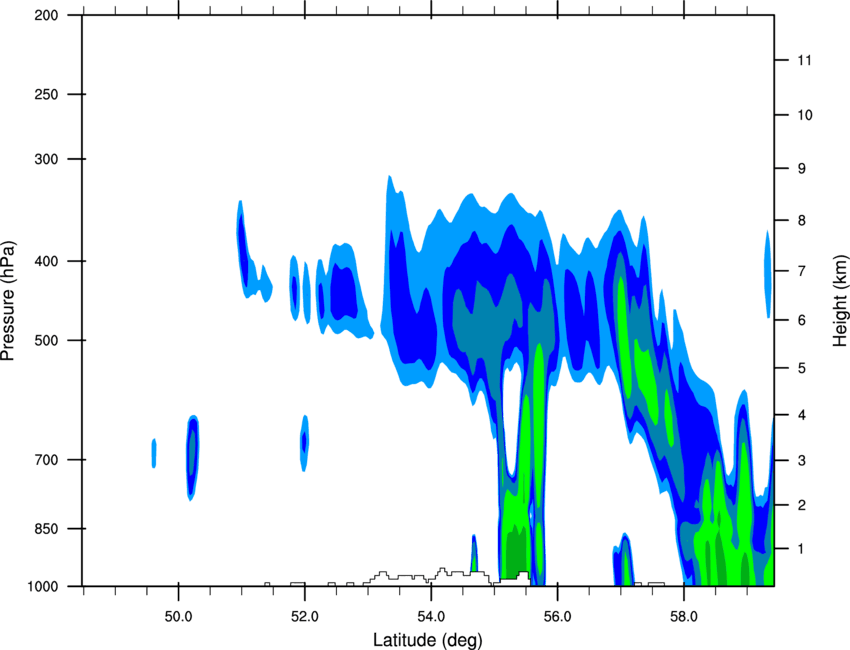850x650 pixels.
Task: Click the 5 km height label
Action: (802, 368)
